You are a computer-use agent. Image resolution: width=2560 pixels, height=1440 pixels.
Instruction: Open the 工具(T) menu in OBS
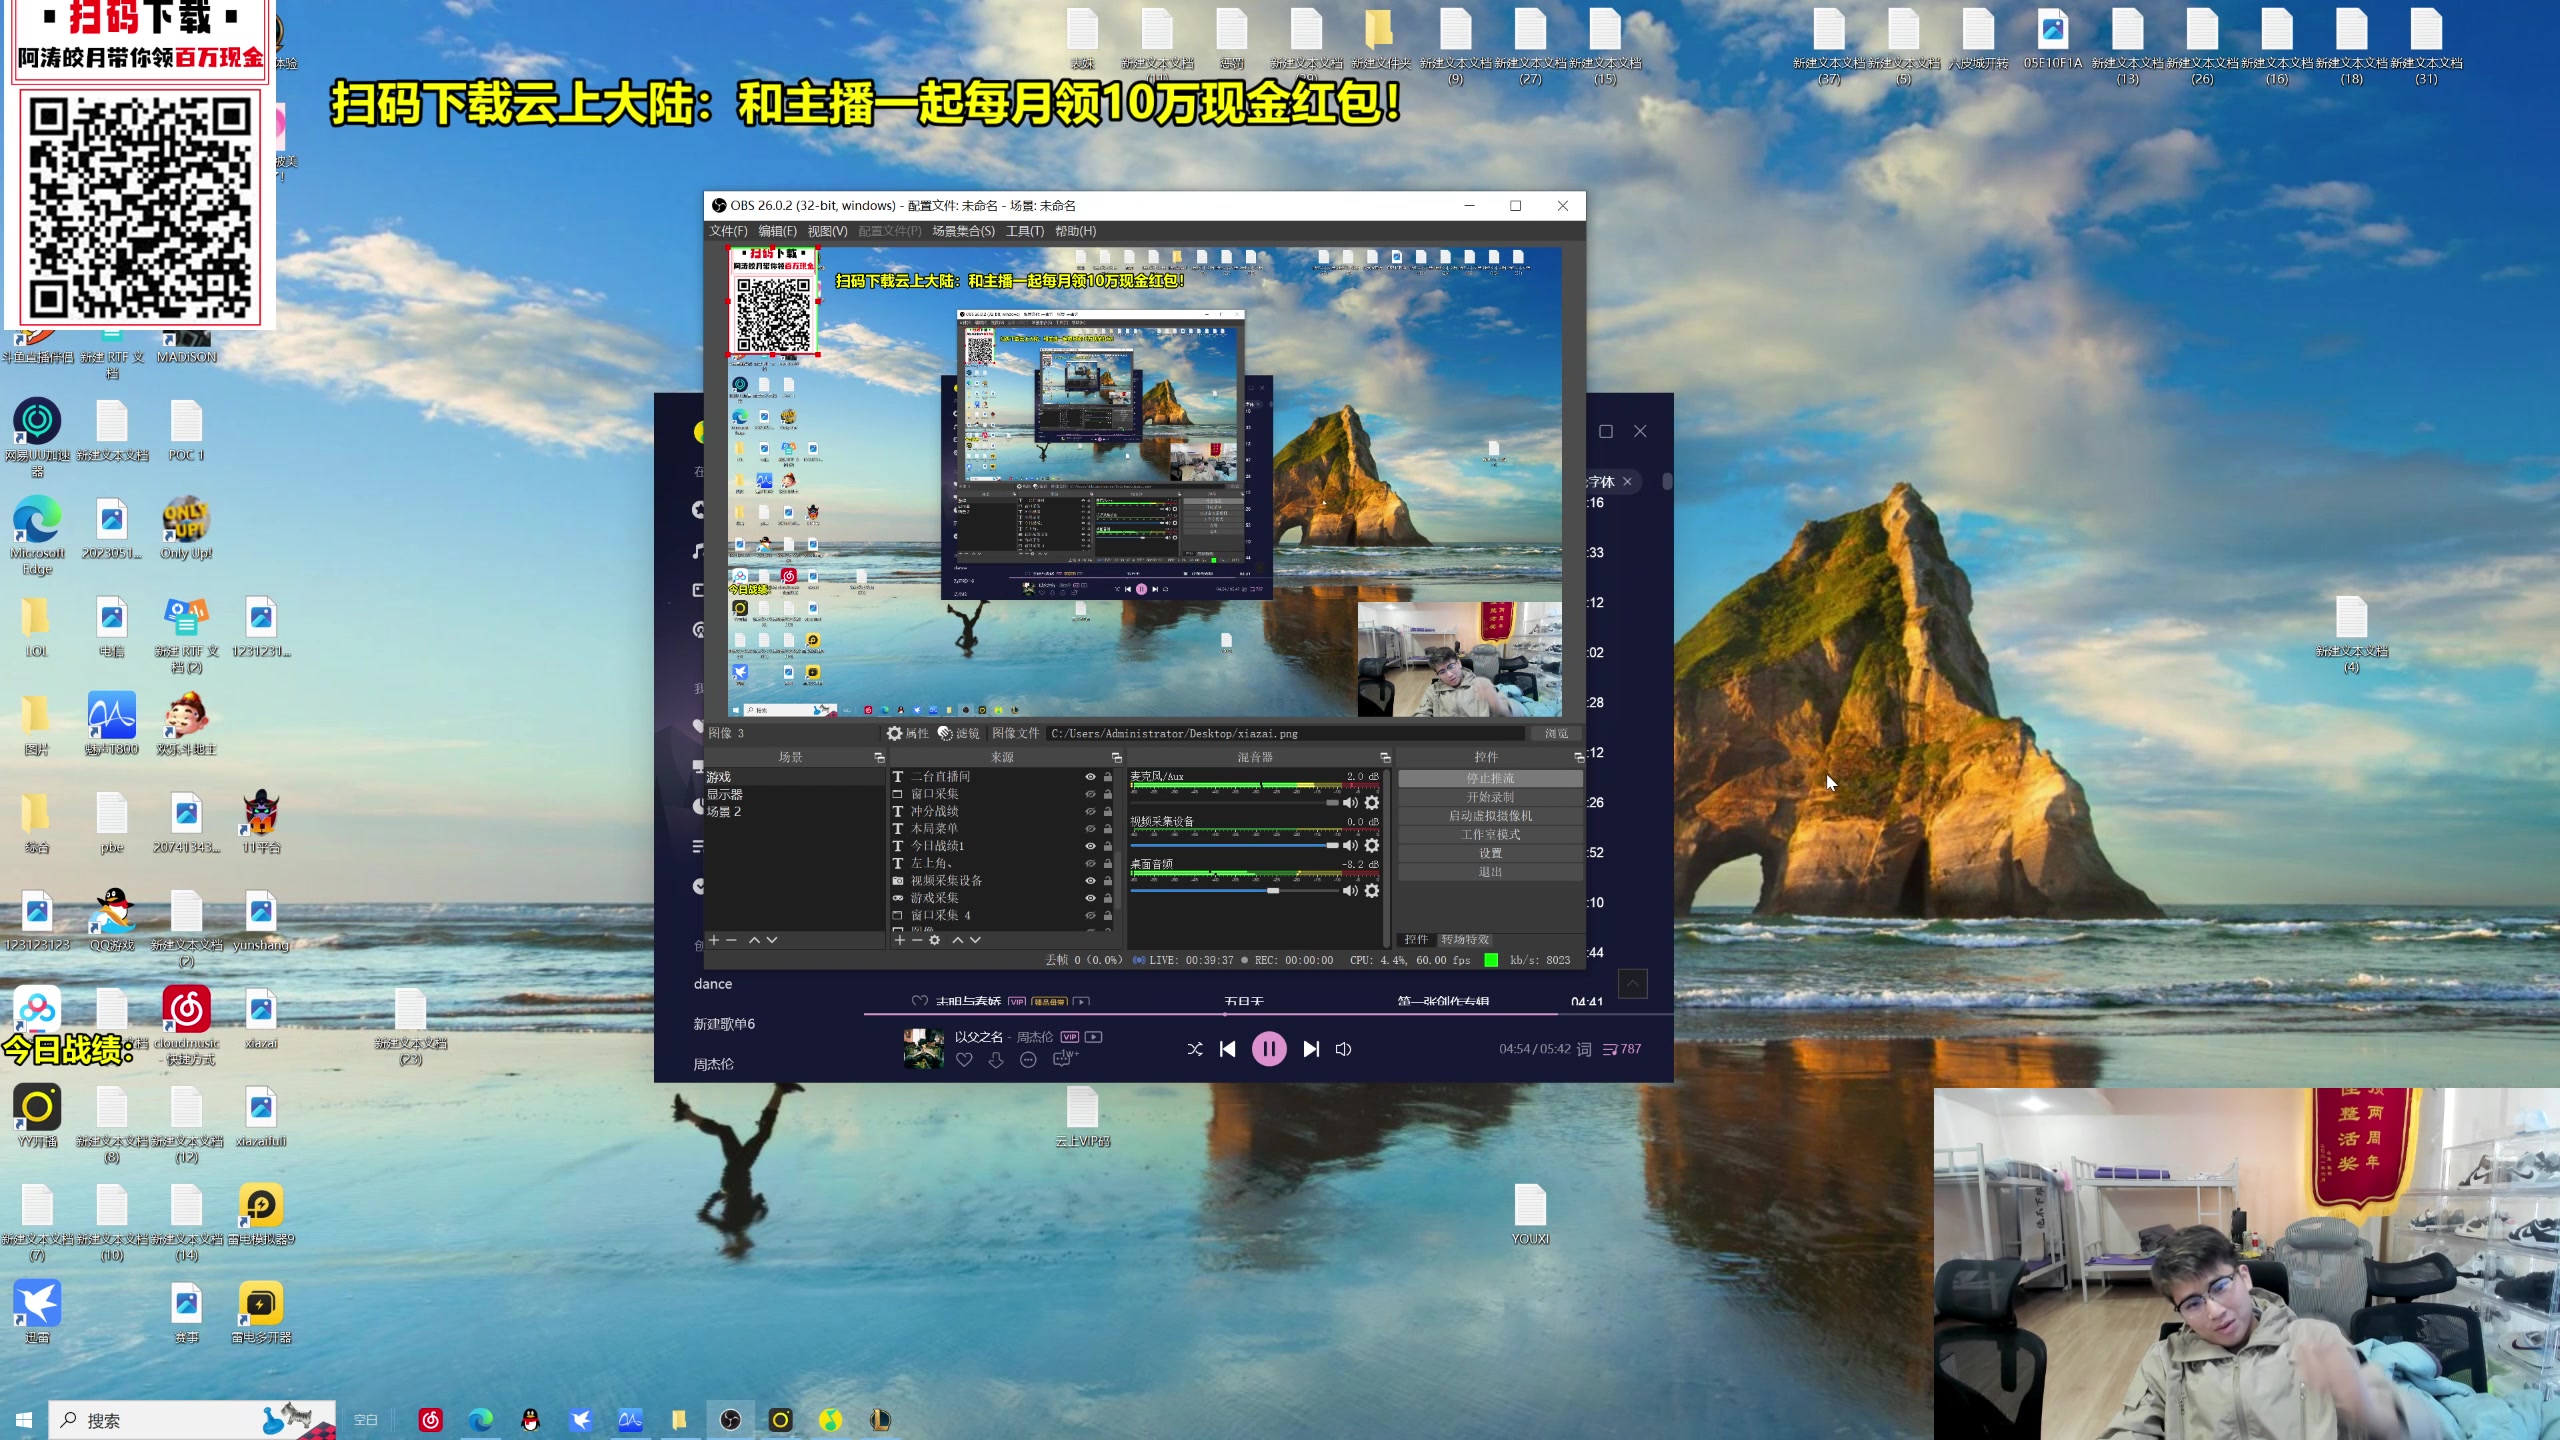coord(1024,231)
